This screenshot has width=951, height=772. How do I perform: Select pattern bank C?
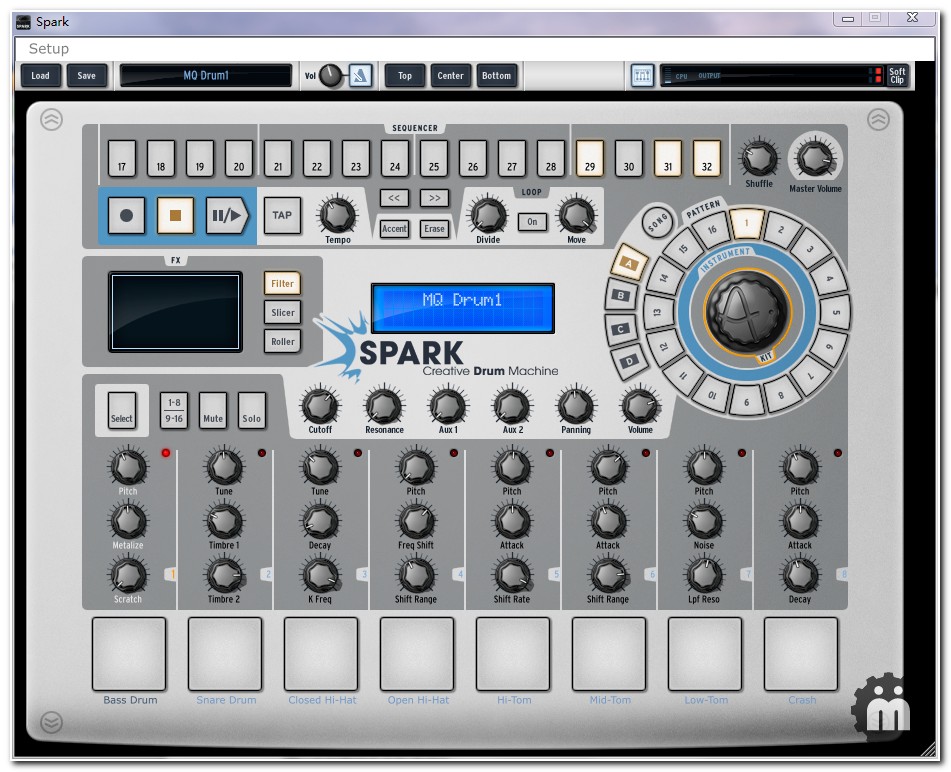pyautogui.click(x=620, y=329)
